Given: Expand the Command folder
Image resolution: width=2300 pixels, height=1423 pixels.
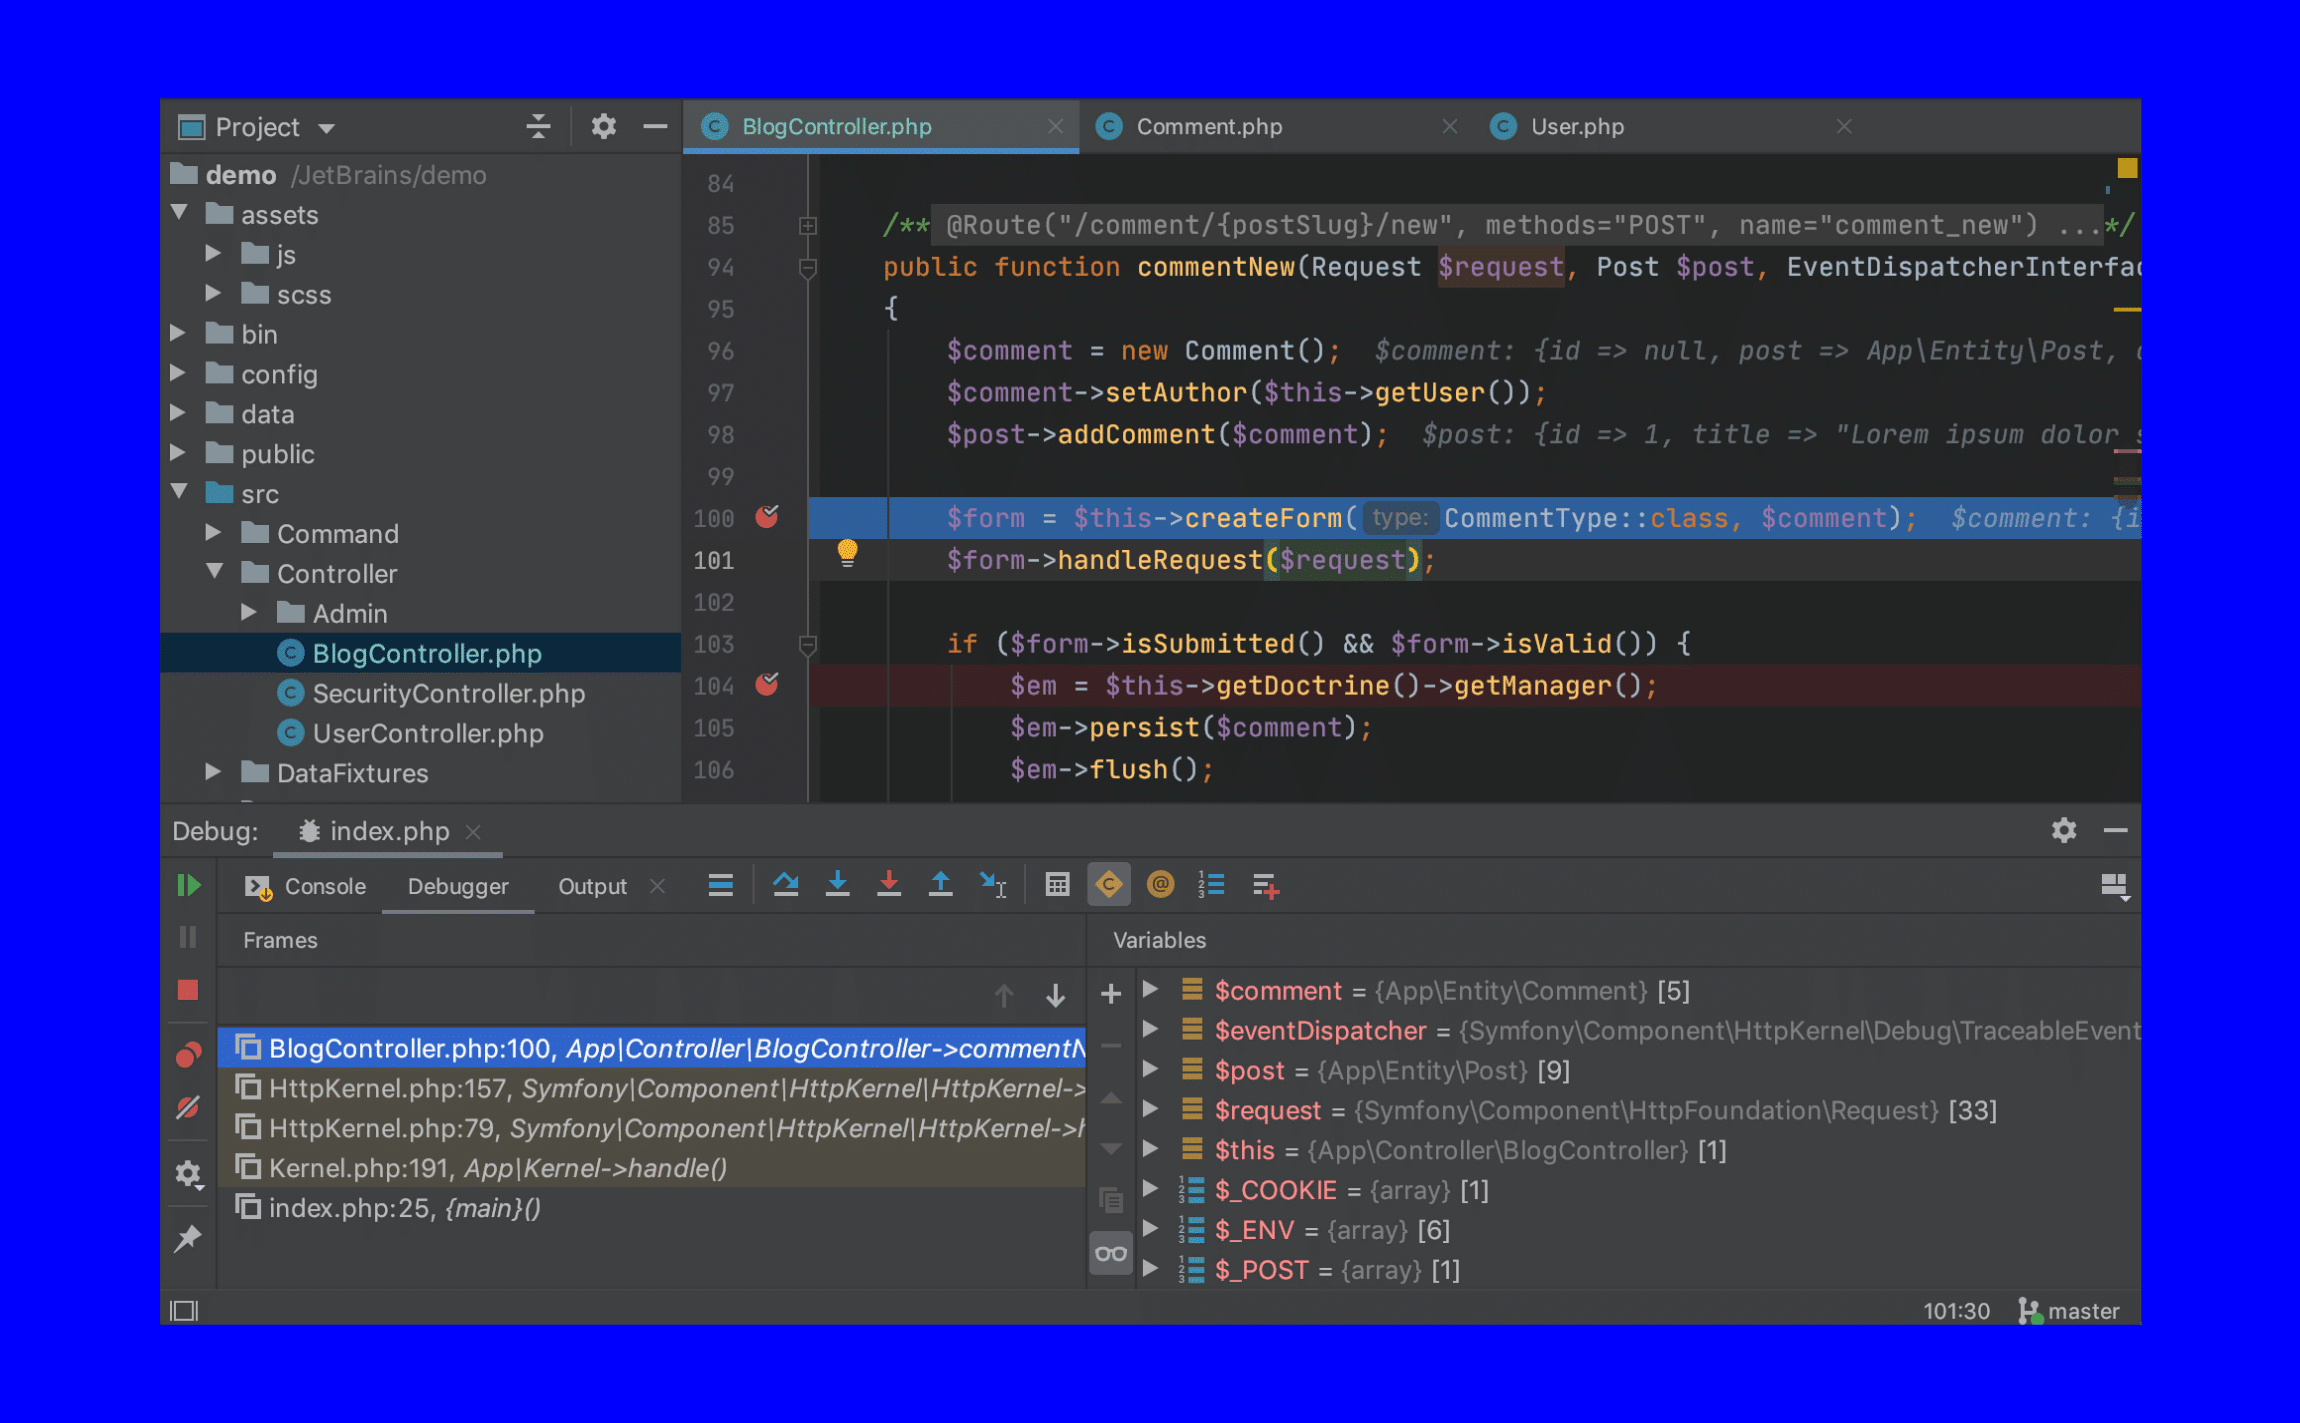Looking at the screenshot, I should pos(213,533).
